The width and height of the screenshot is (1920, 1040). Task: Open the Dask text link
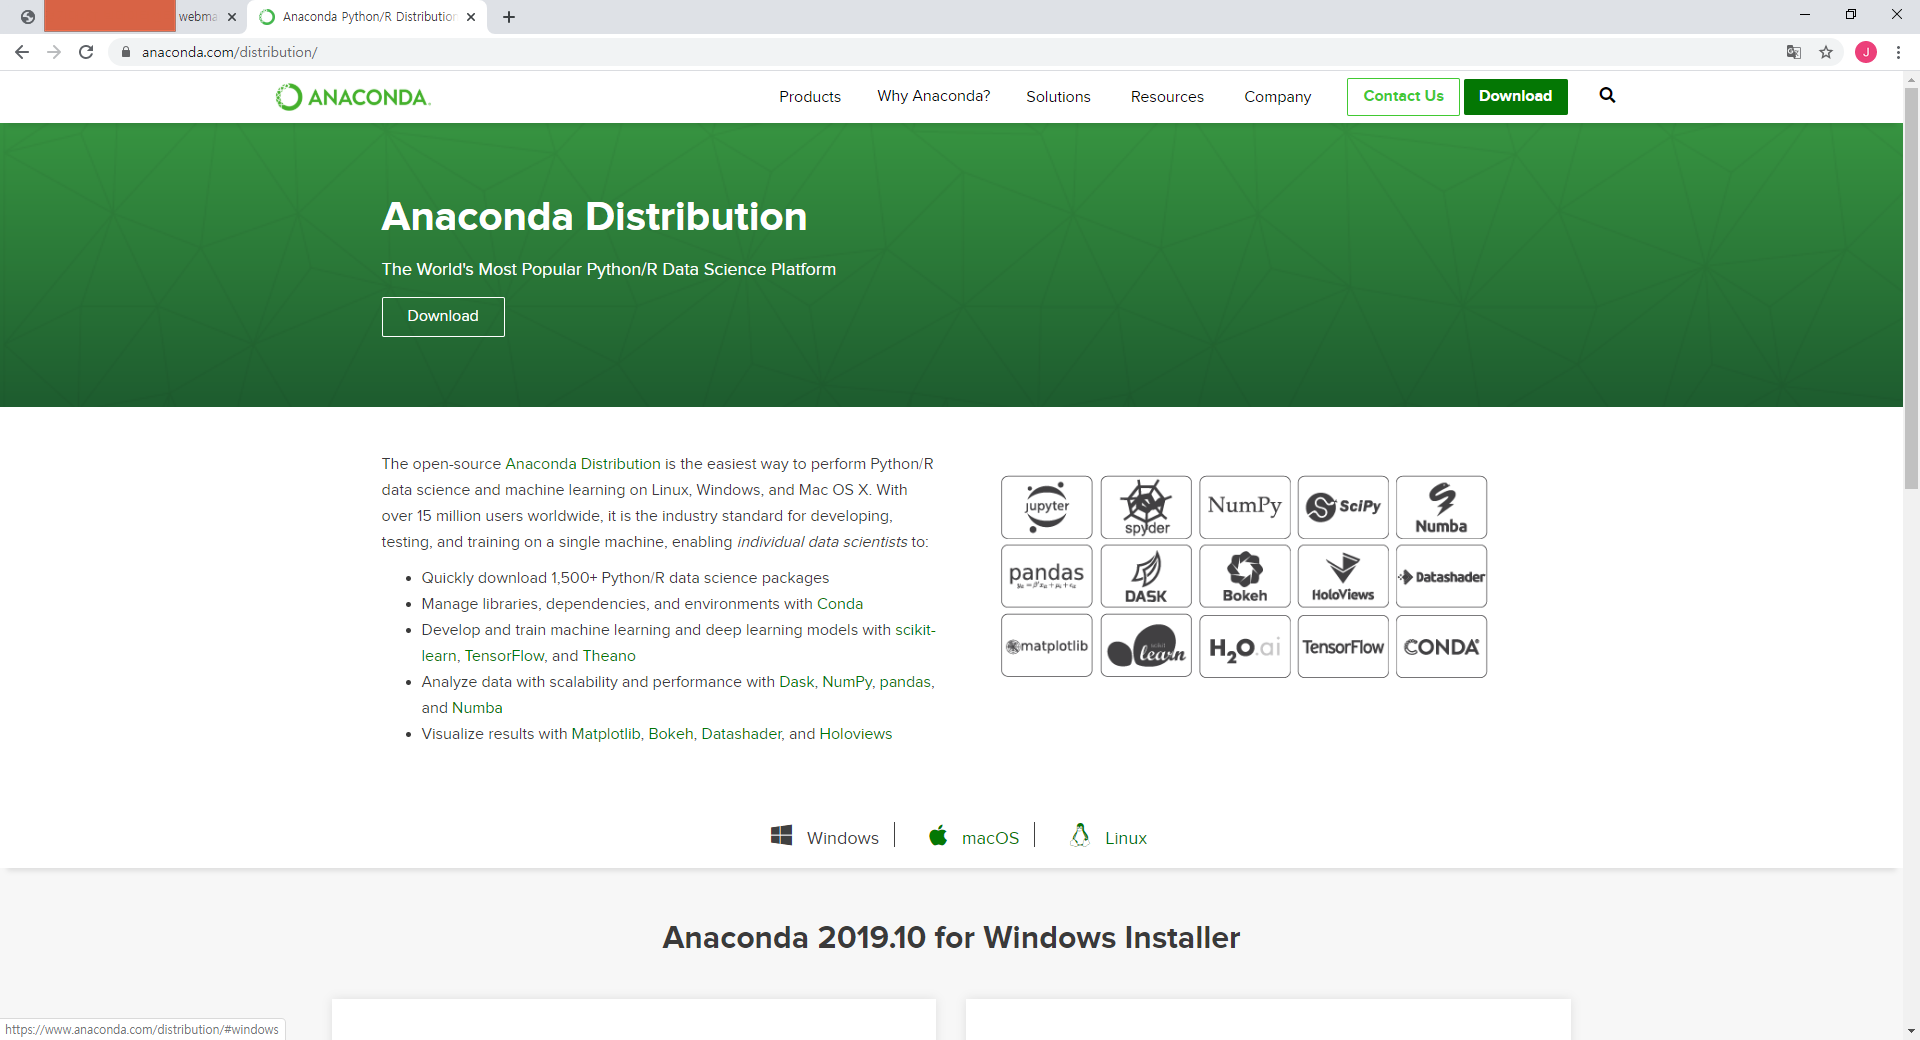coord(797,682)
